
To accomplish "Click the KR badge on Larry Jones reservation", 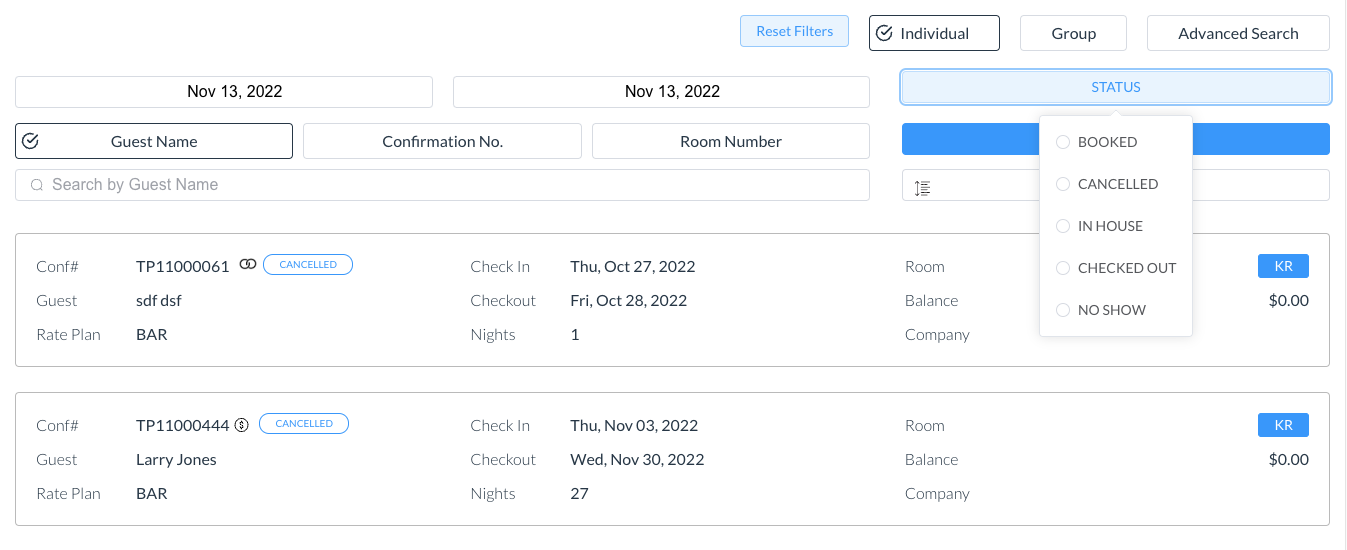I will tap(1283, 425).
